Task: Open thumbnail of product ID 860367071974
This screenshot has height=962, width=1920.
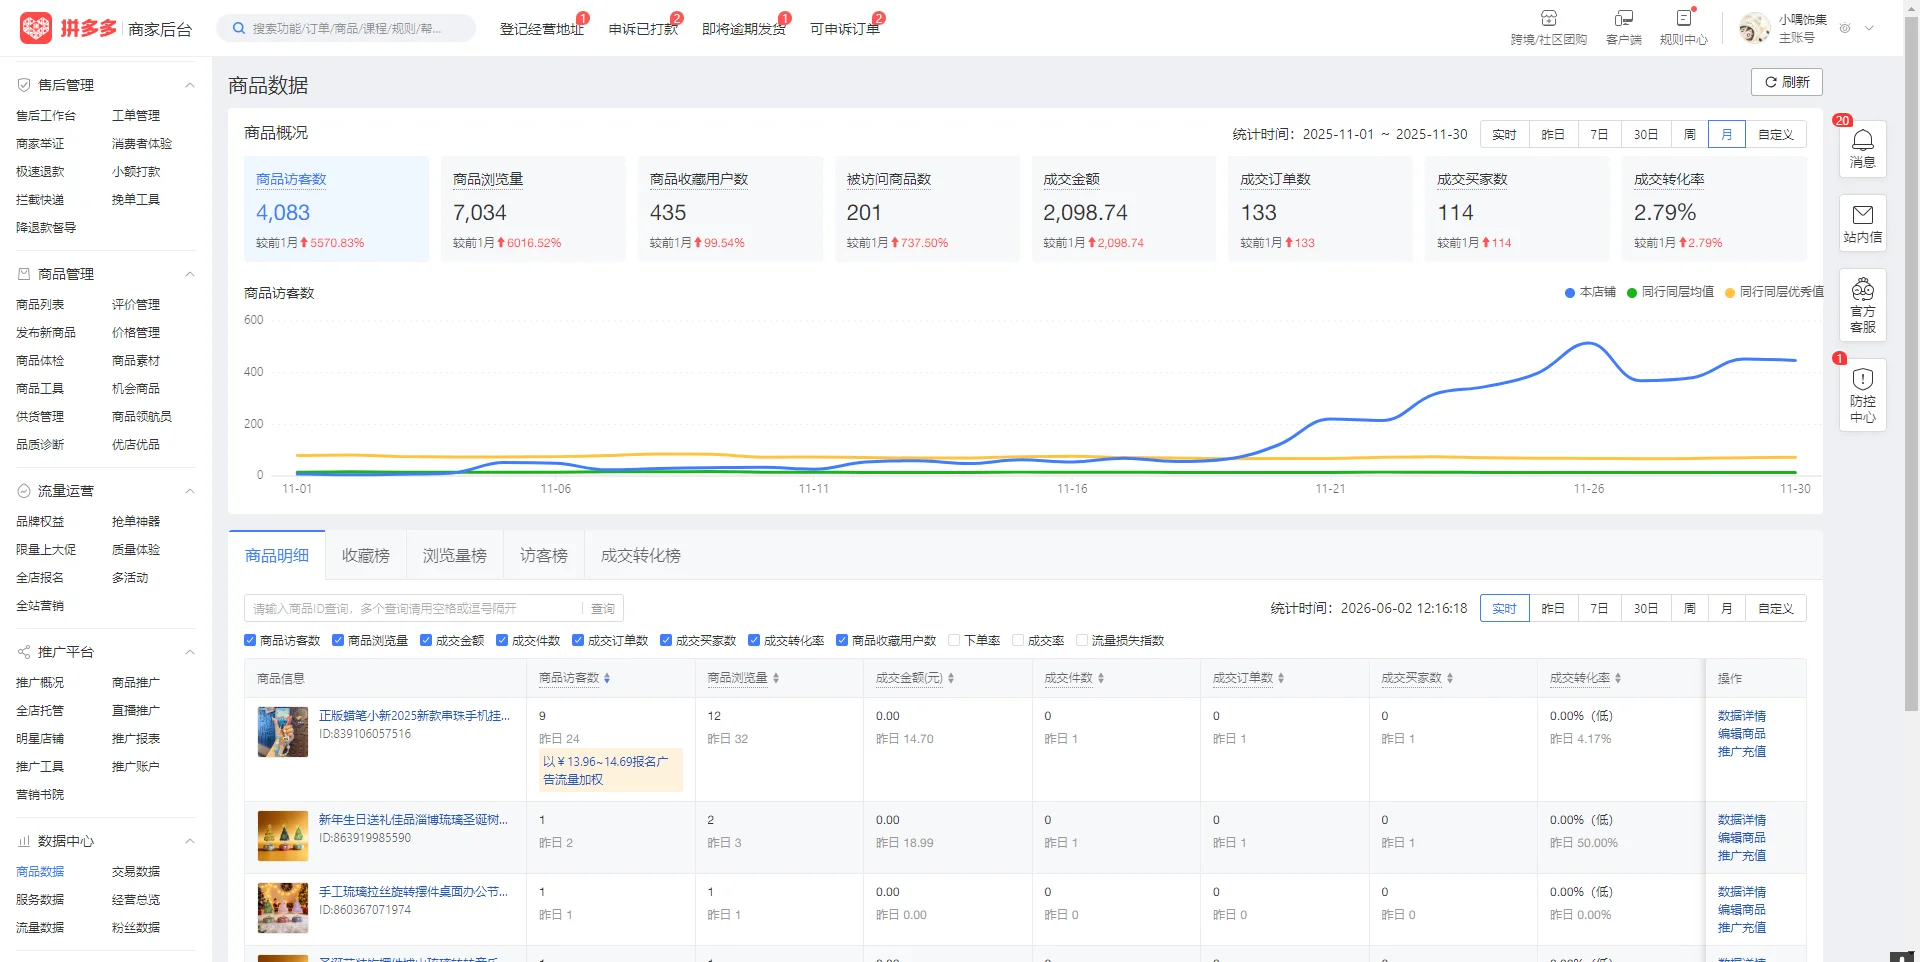Action: coord(283,908)
